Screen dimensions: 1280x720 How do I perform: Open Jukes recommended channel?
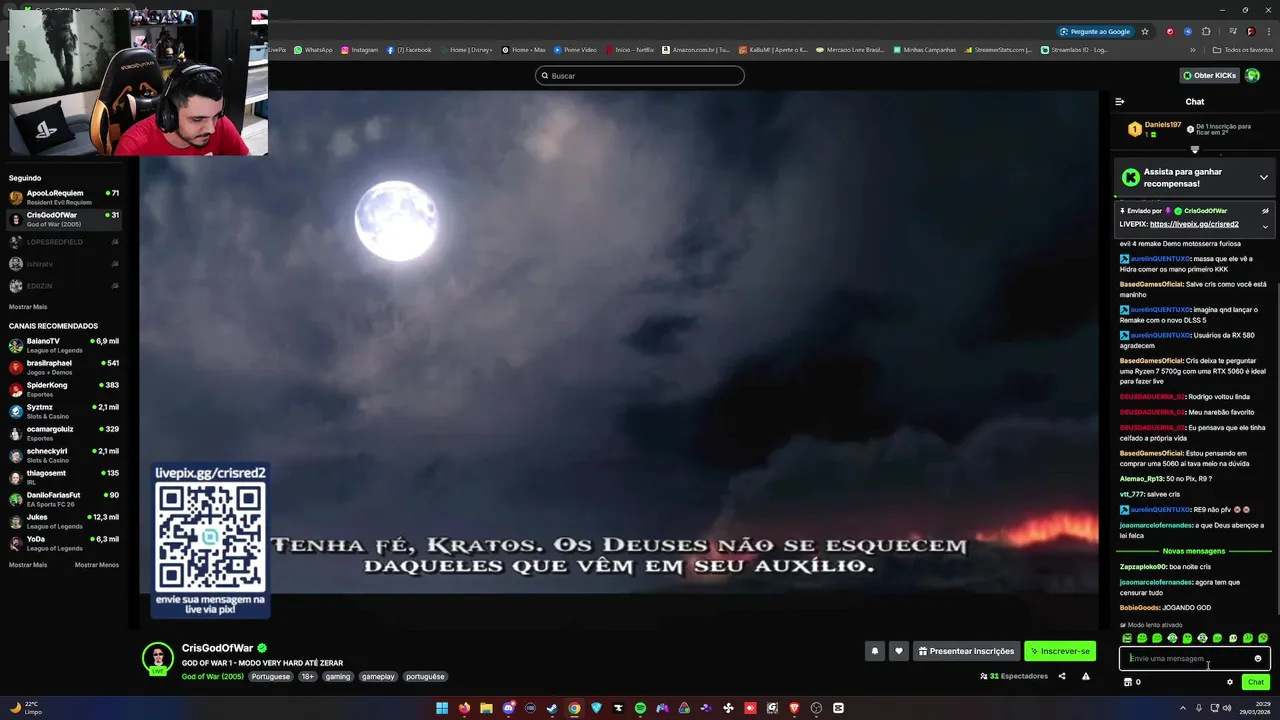click(64, 521)
